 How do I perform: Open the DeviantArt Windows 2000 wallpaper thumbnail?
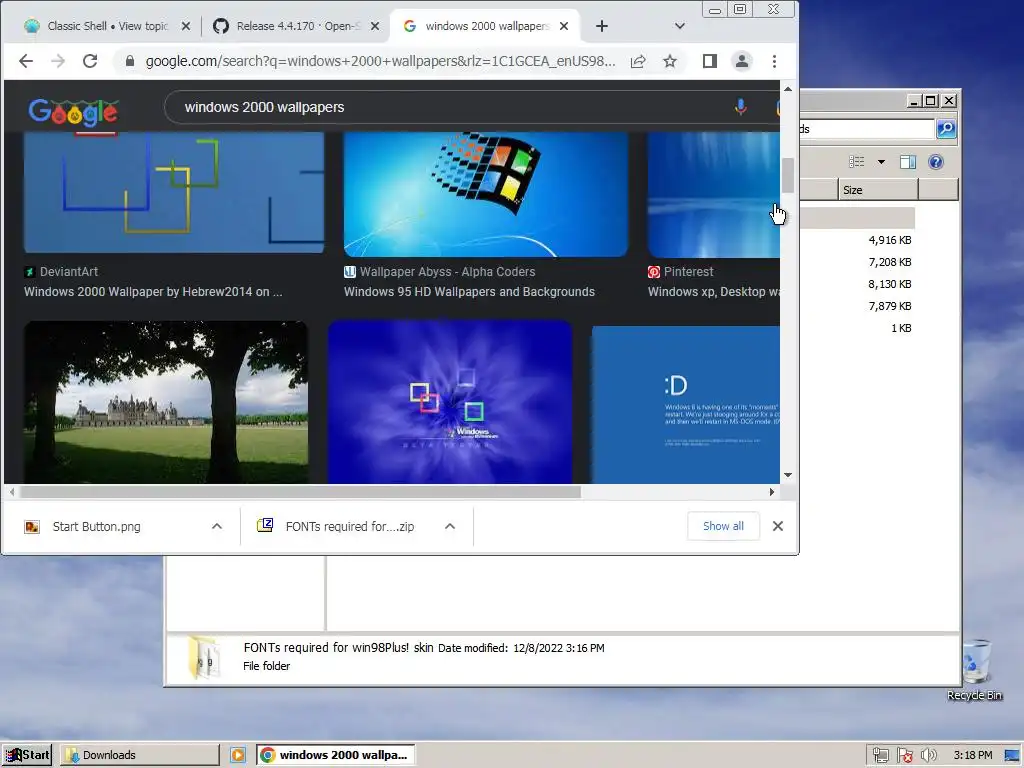coord(174,192)
